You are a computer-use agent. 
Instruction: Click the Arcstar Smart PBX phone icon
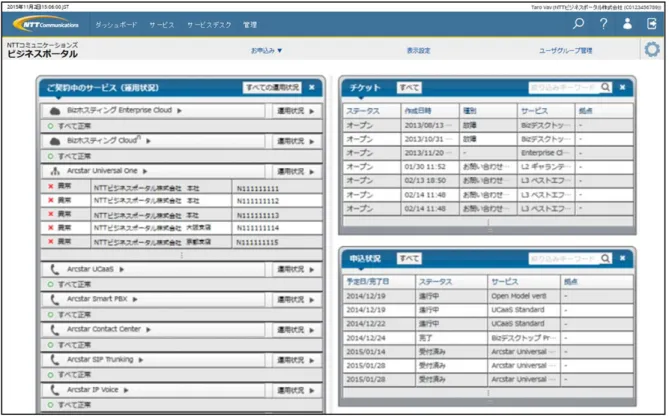tap(55, 300)
